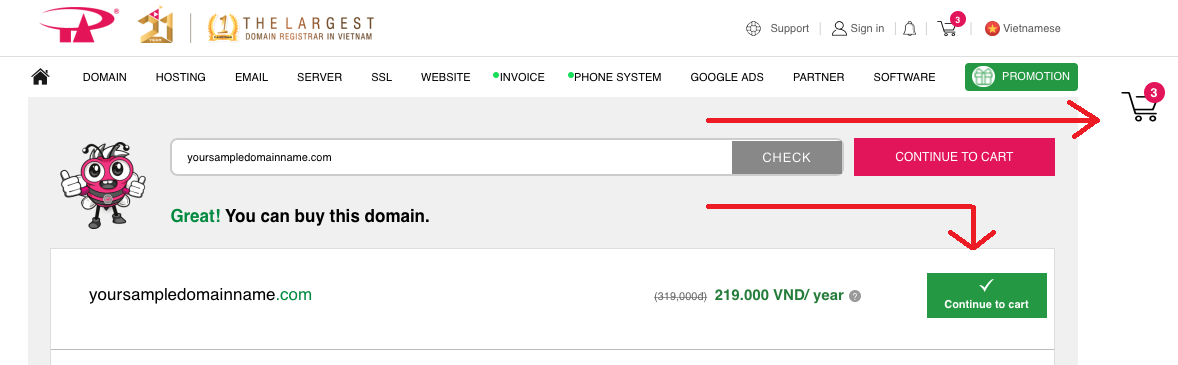Click the Sign in user icon
The height and width of the screenshot is (365, 1178).
[x=839, y=29]
